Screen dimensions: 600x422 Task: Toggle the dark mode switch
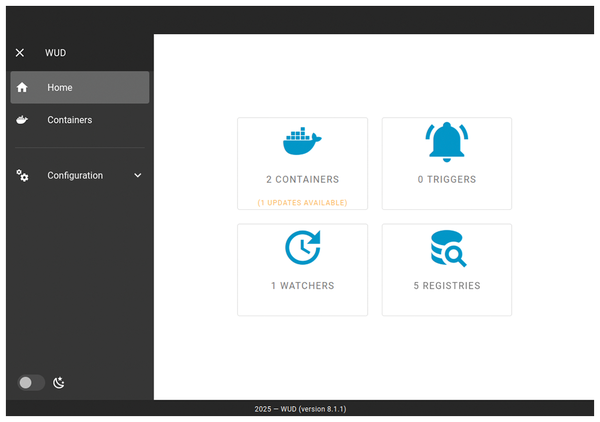(30, 382)
